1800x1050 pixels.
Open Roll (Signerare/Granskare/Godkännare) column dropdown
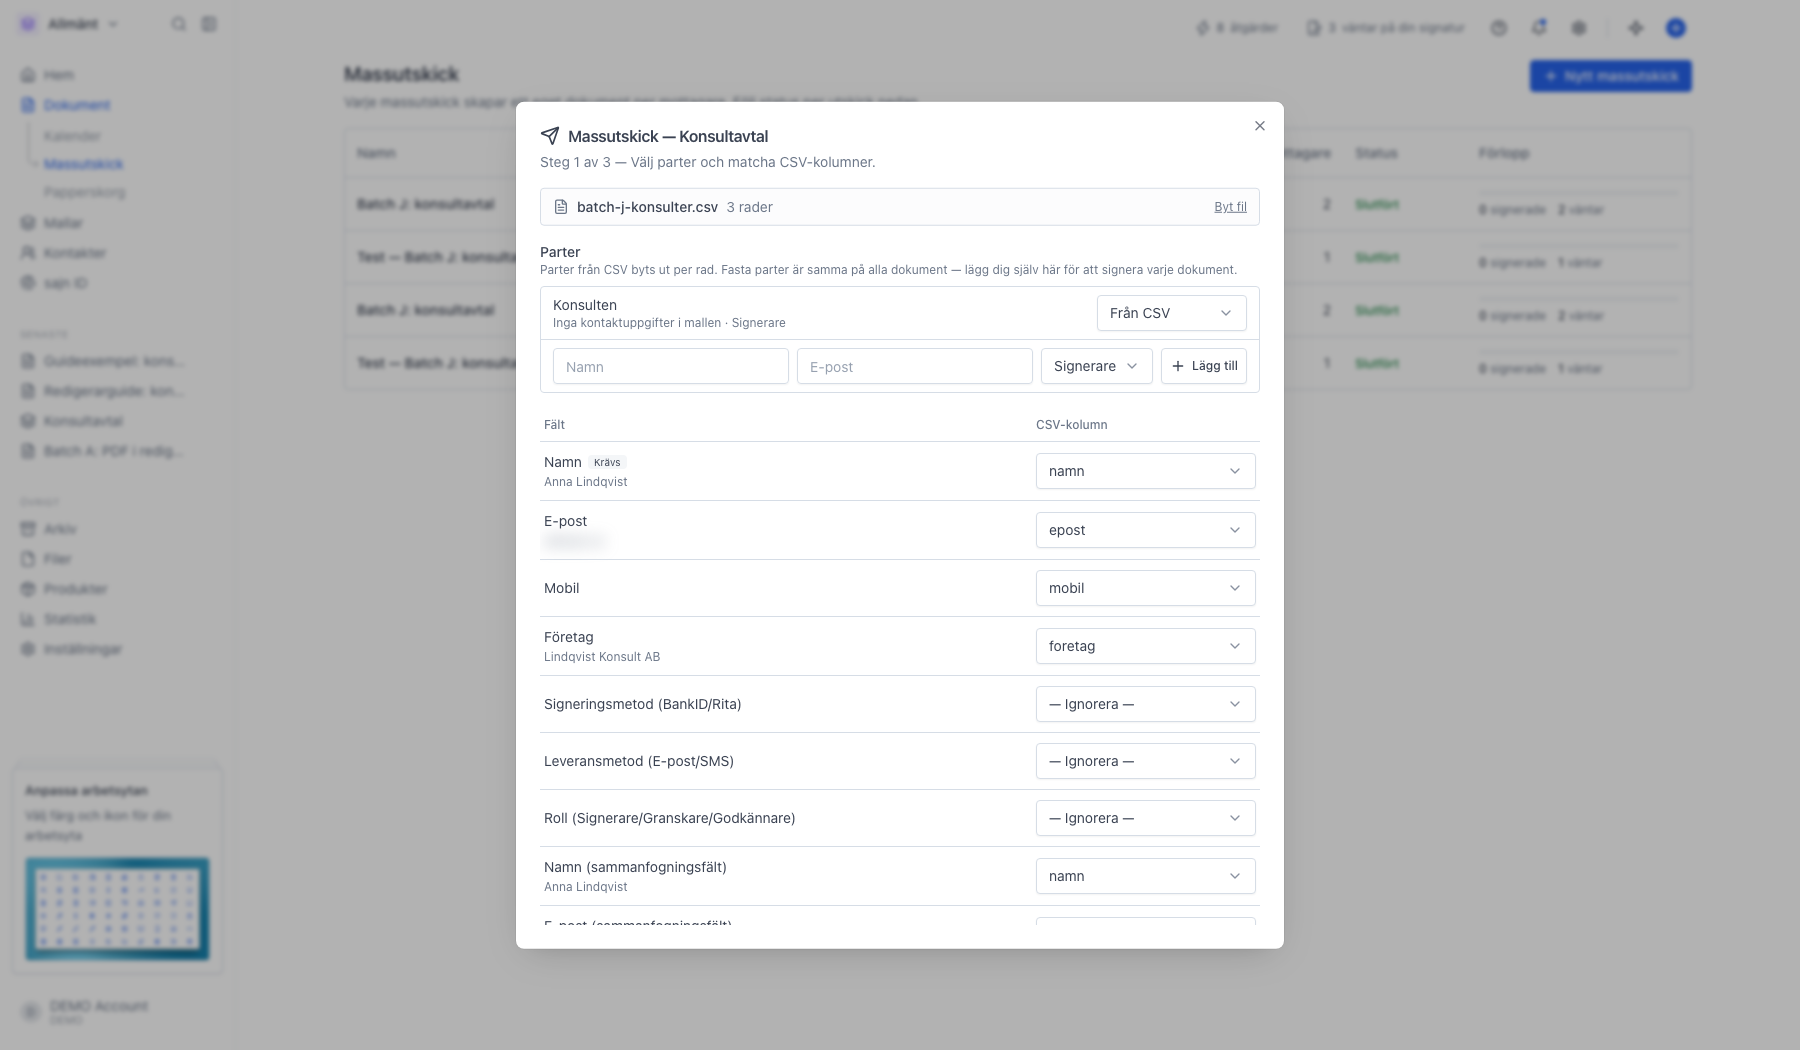pos(1146,818)
